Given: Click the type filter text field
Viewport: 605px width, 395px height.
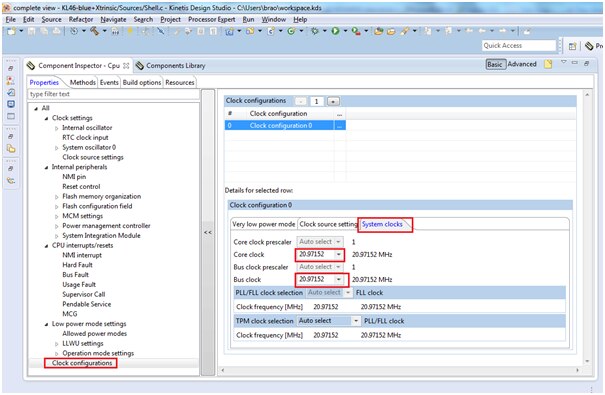Looking at the screenshot, I should point(113,94).
